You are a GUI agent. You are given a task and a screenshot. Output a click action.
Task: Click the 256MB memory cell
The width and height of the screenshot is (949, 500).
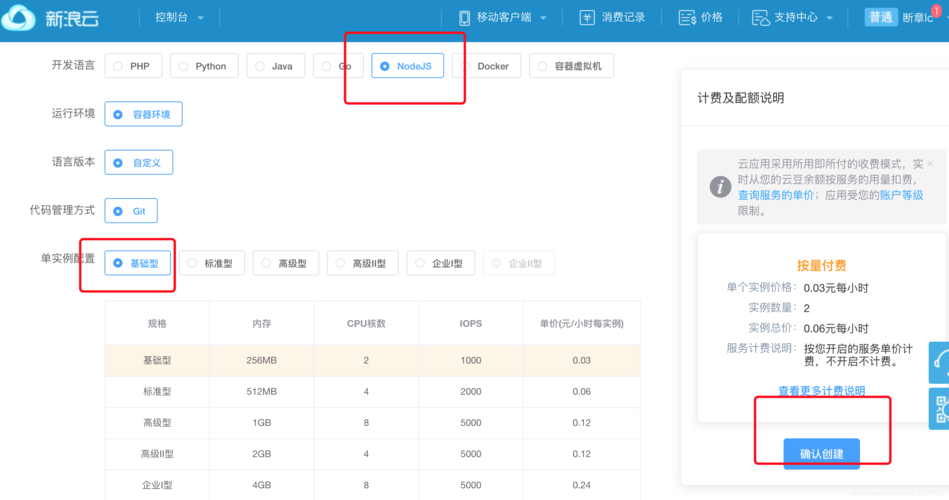261,360
